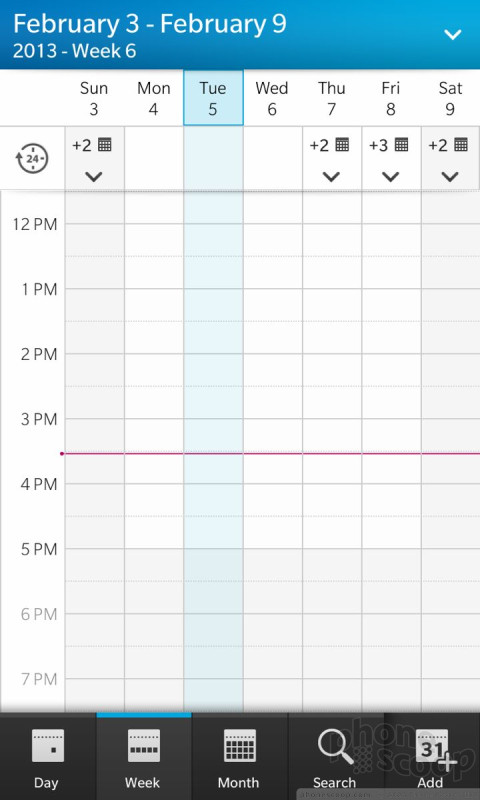The height and width of the screenshot is (800, 480).
Task: Tap the Search magnifier icon
Action: pos(336,747)
